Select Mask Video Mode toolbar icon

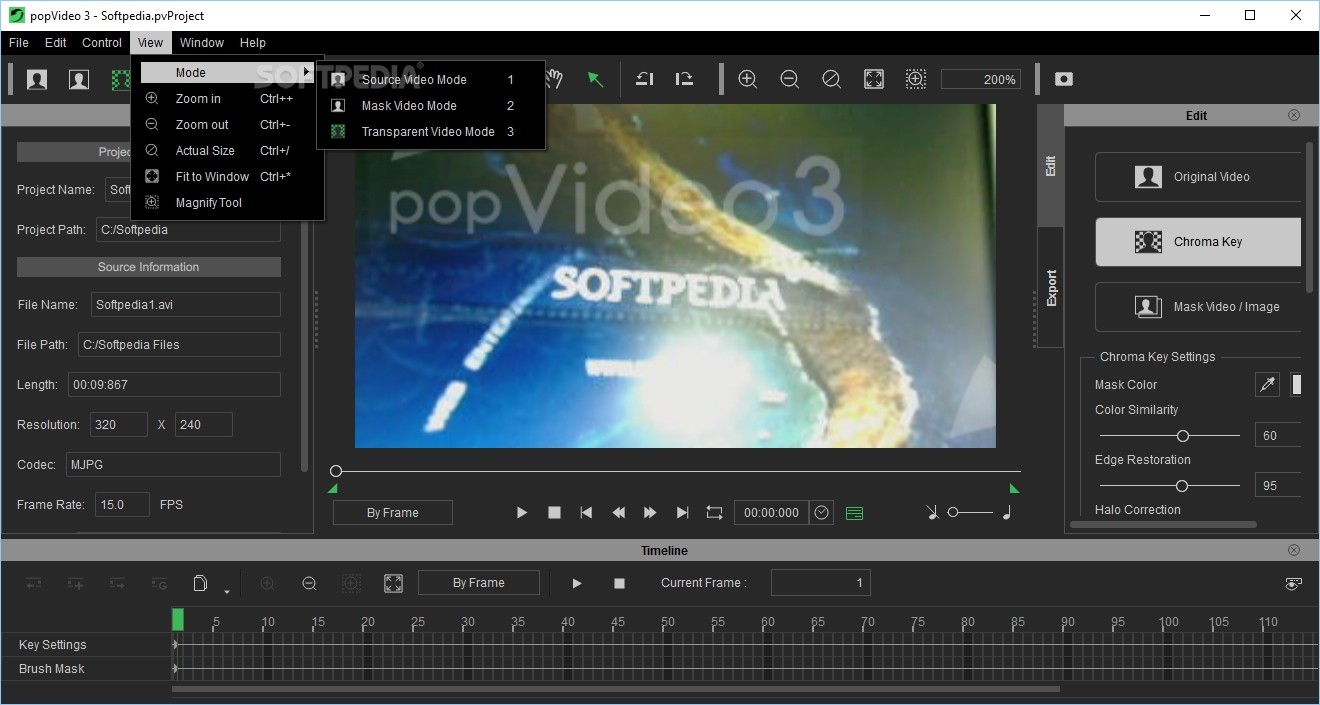(x=79, y=79)
